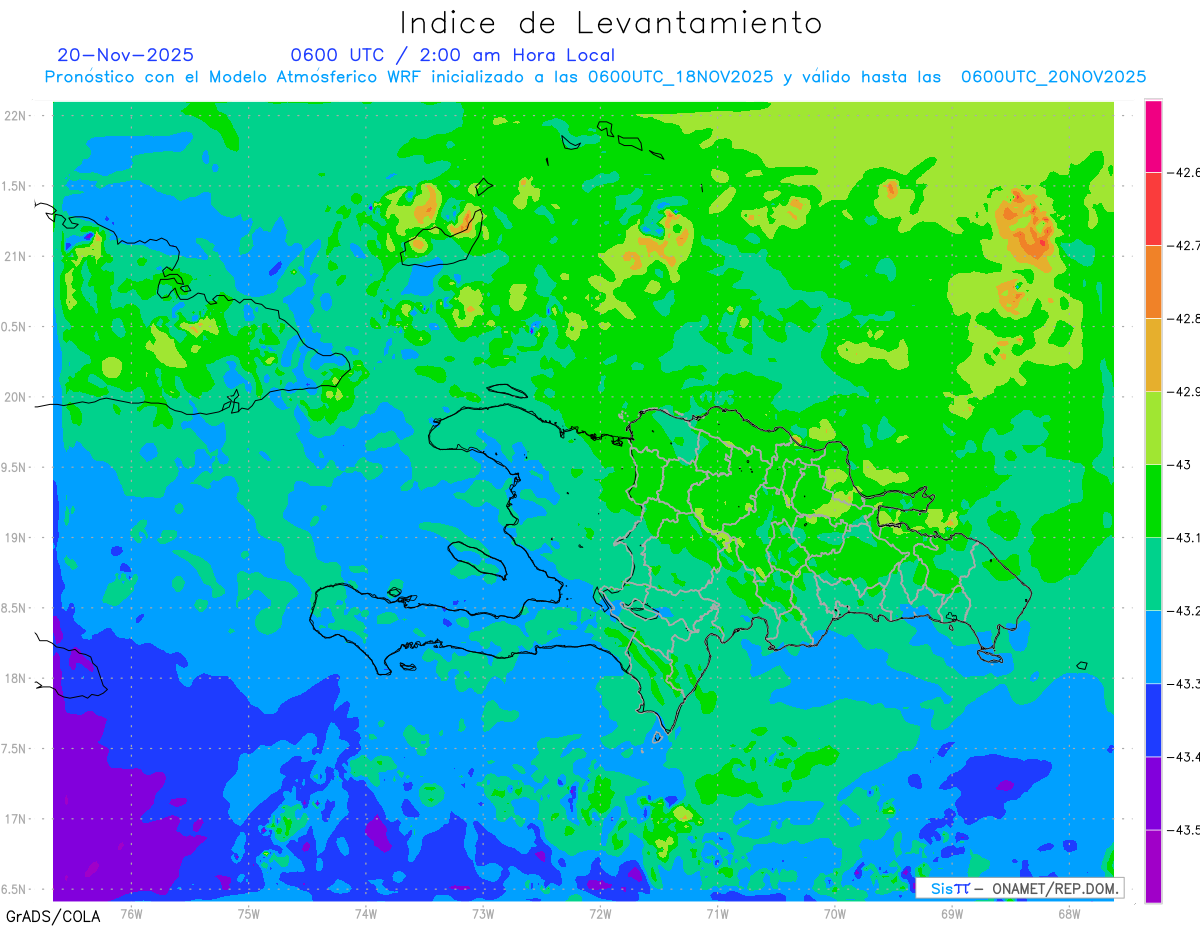Click the "17N" latitude label
Screen dimensions: 1200x927
point(17,819)
